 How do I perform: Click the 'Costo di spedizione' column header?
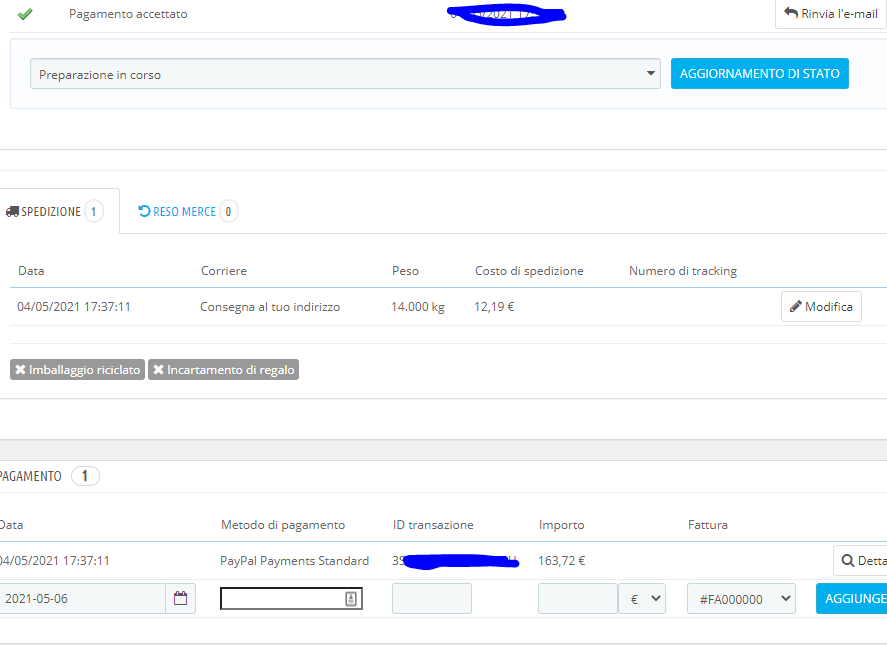click(529, 271)
